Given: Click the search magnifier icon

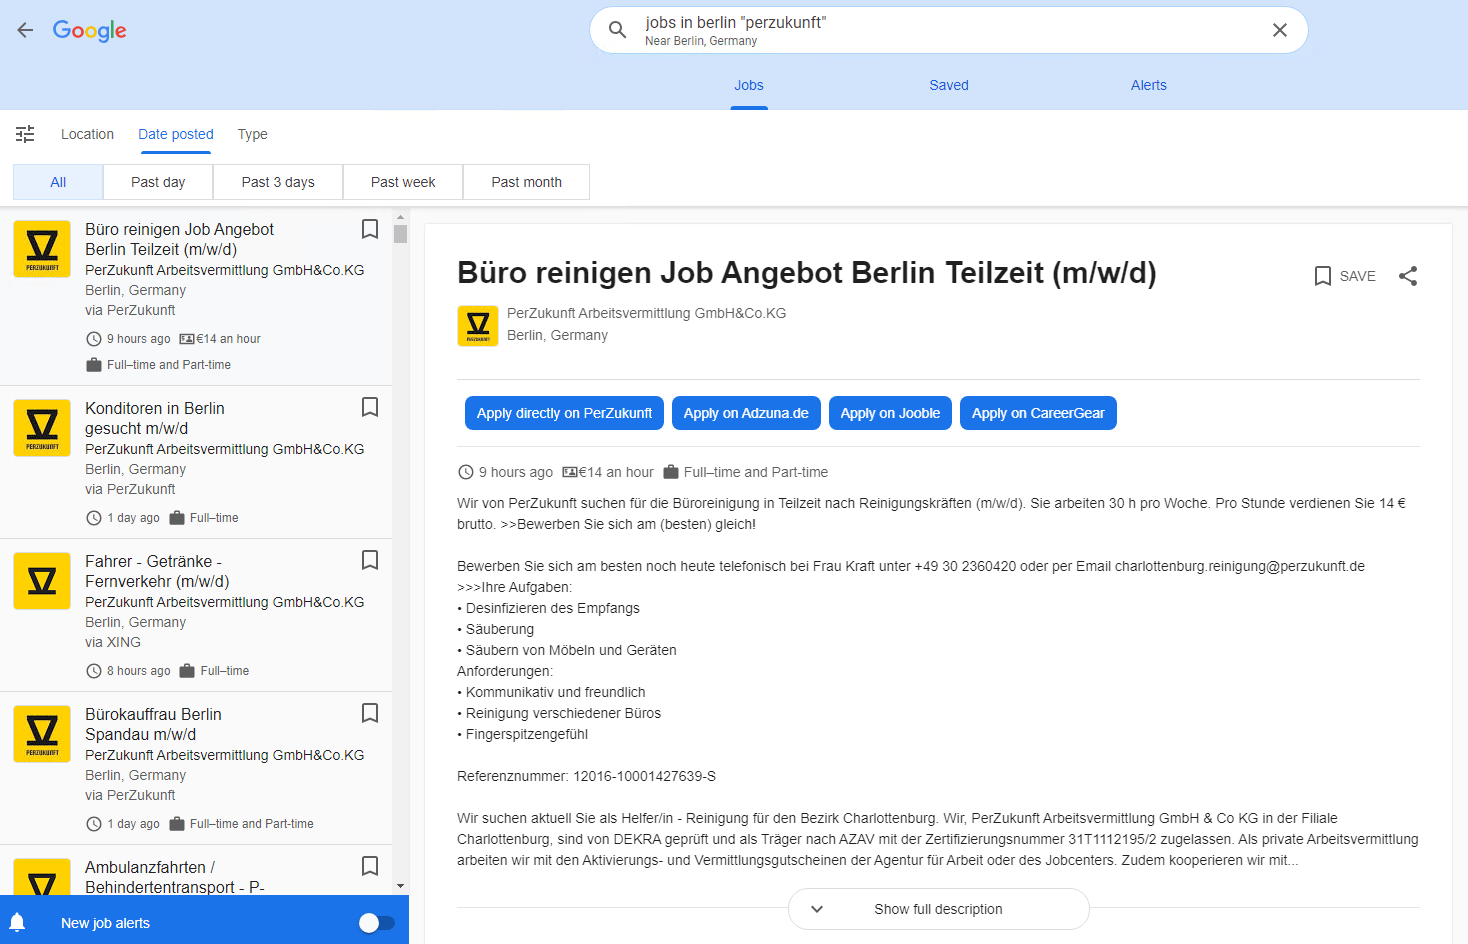Looking at the screenshot, I should (x=617, y=29).
